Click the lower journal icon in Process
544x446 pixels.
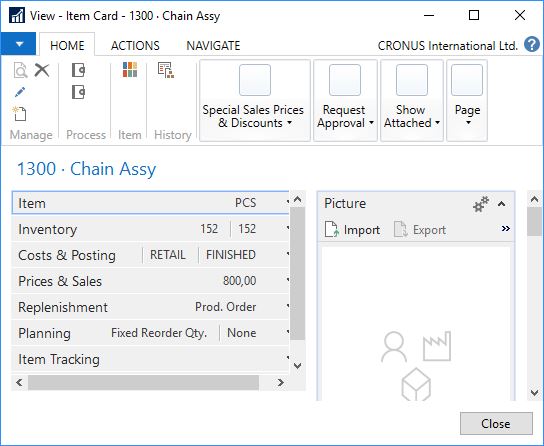click(78, 92)
